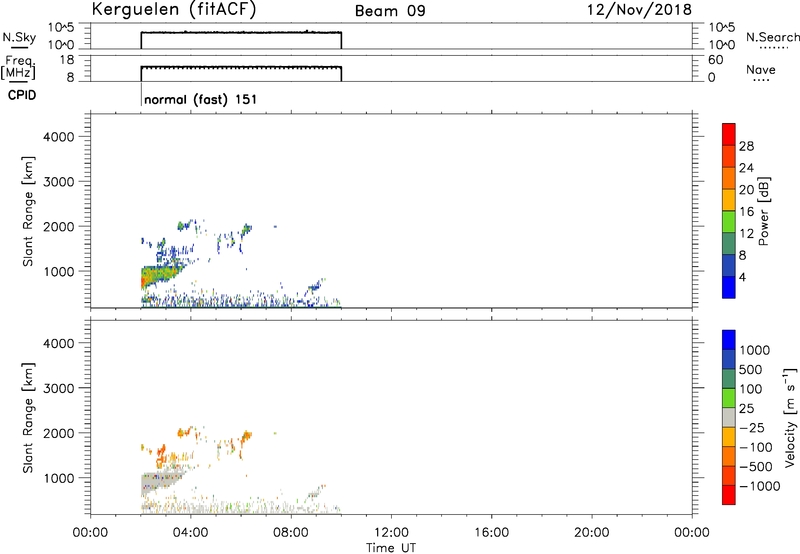Click the Nave legend label

click(x=761, y=69)
